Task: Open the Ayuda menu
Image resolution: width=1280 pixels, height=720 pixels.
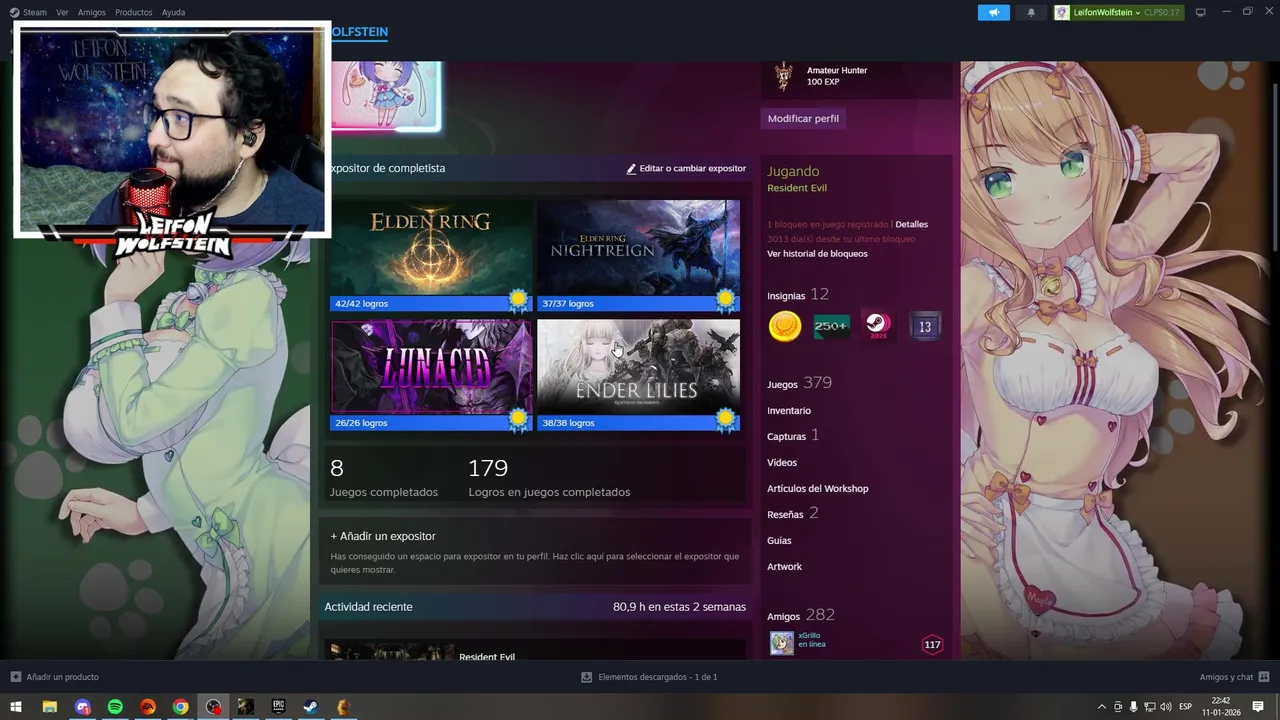Action: click(x=173, y=12)
